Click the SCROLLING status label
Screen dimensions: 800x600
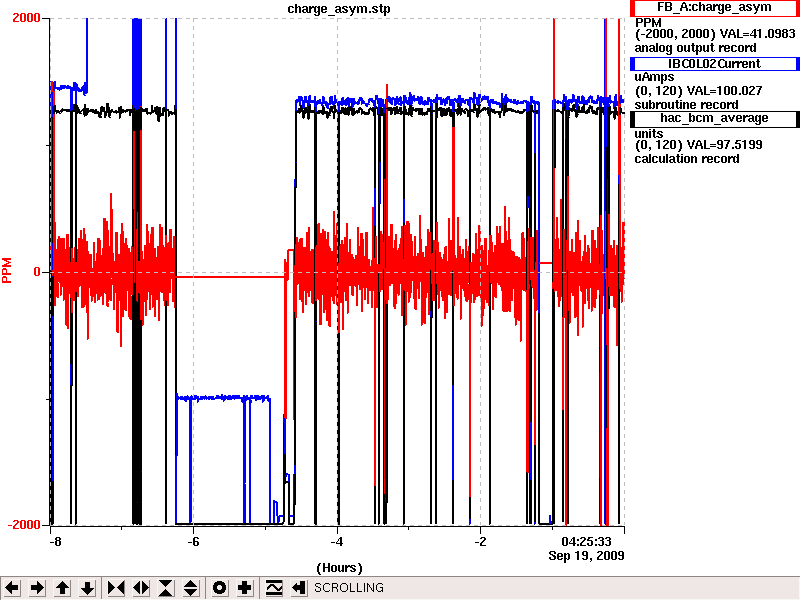pyautogui.click(x=348, y=588)
